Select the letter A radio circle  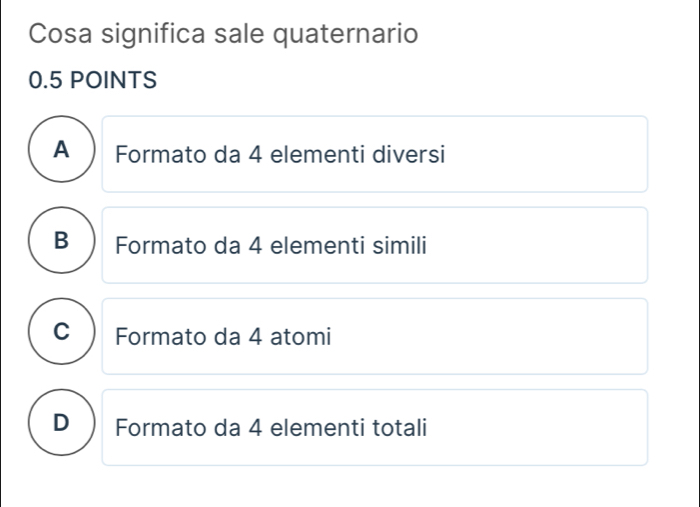pyautogui.click(x=63, y=152)
